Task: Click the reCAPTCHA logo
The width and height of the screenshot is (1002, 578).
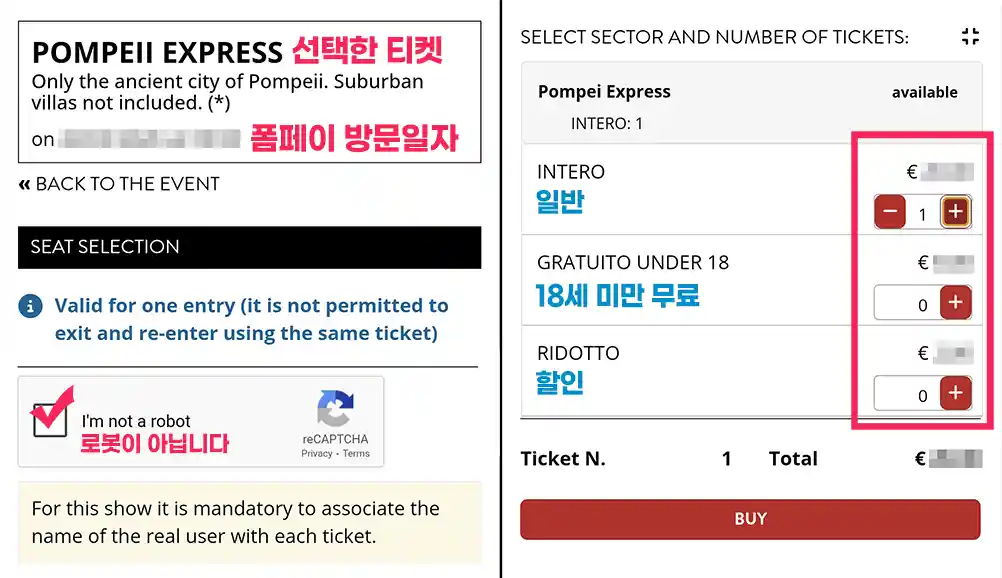Action: tap(335, 410)
